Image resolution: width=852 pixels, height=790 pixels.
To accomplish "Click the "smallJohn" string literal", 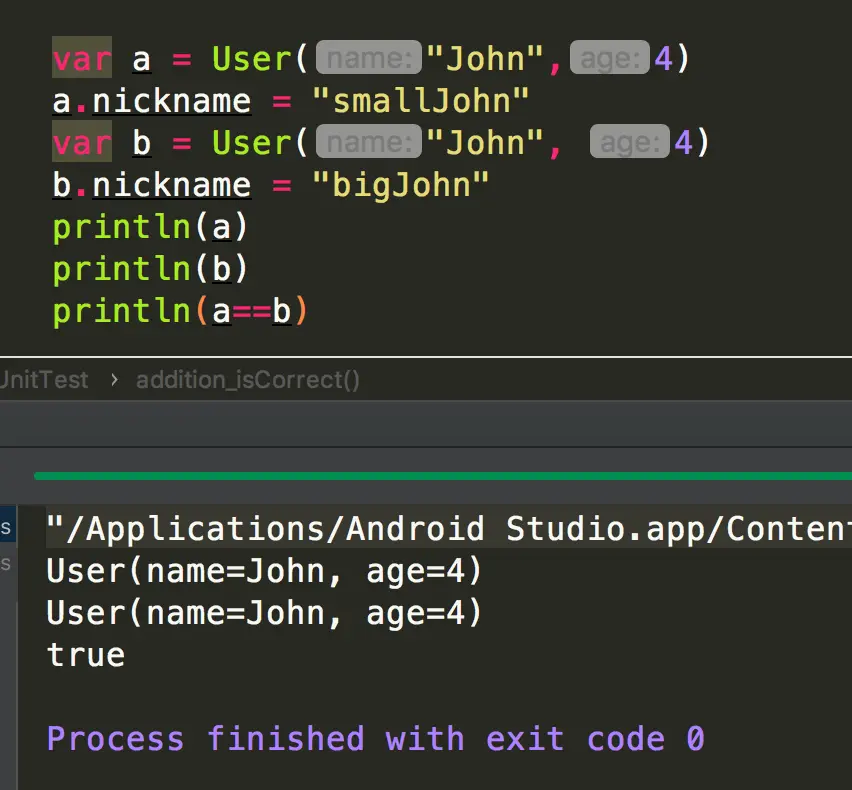I will [420, 101].
